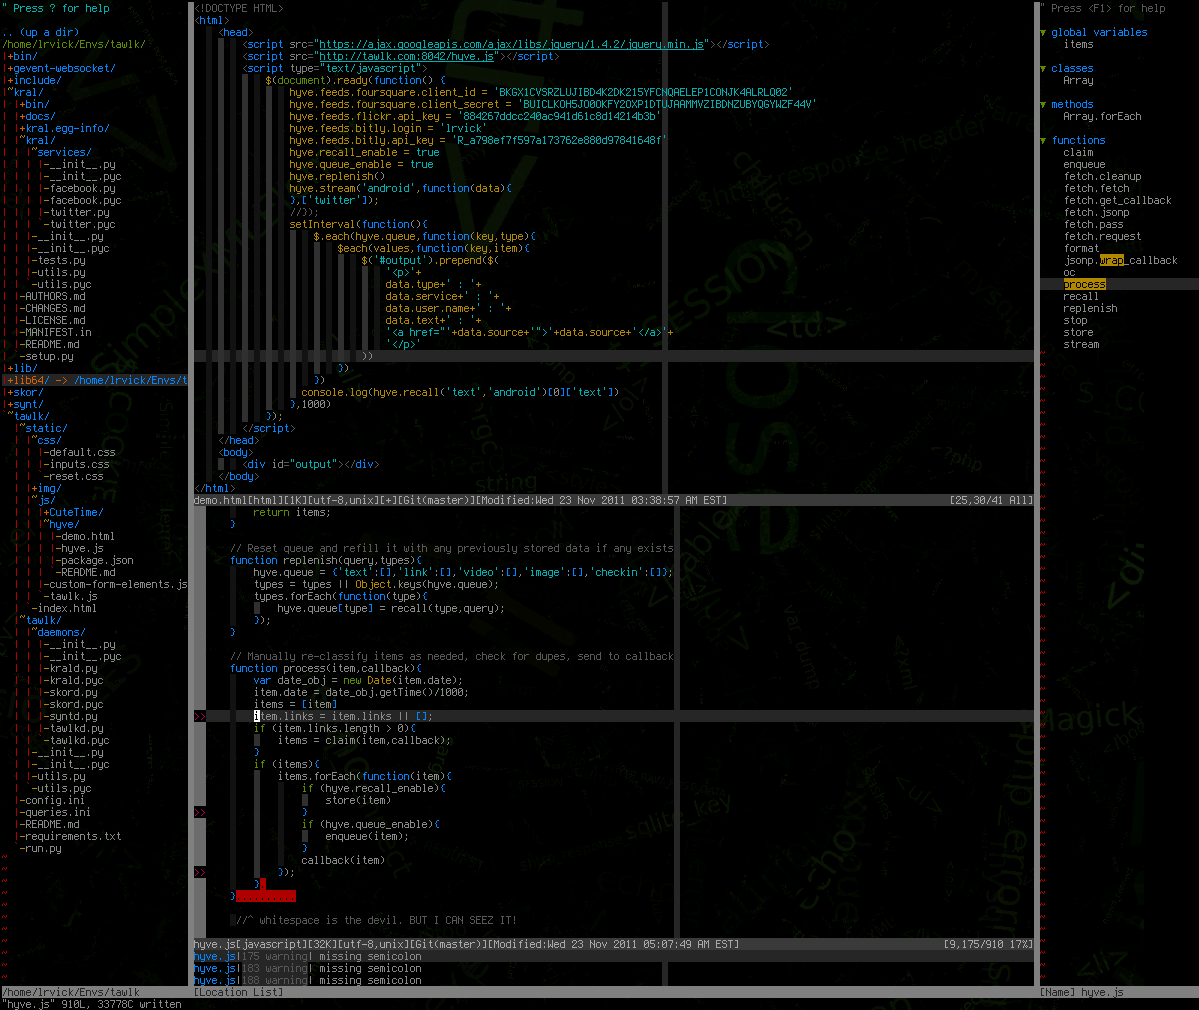
Task: Jump to the jsonp.wrap_callback function tag
Action: pyautogui.click(x=1121, y=261)
